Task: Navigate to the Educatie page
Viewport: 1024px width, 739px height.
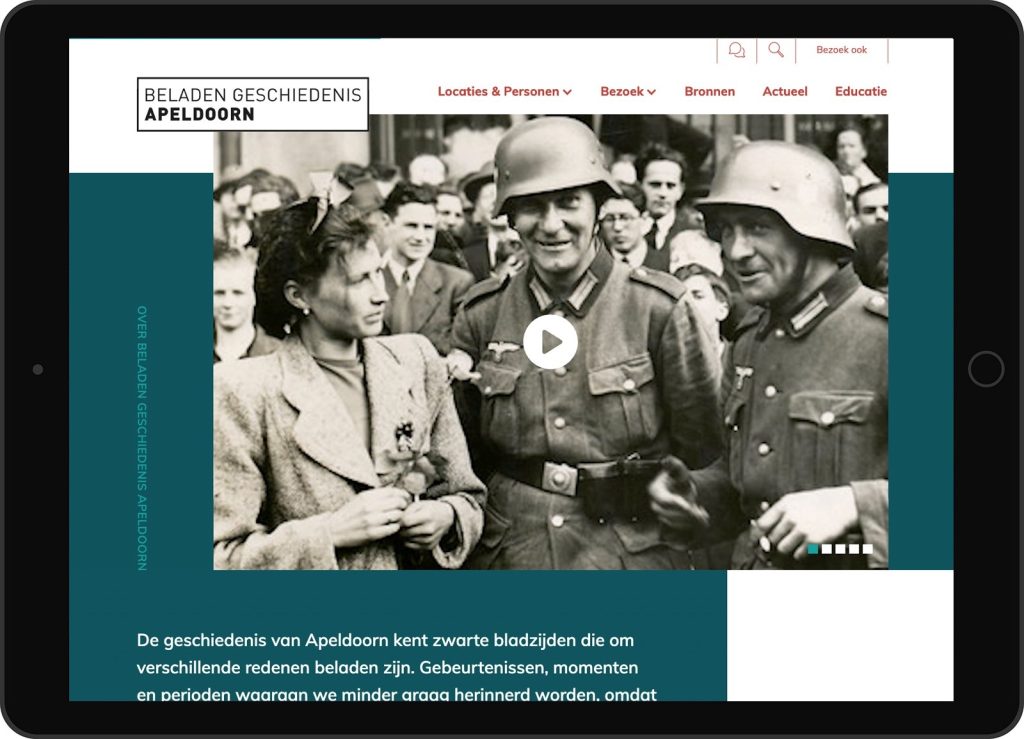Action: coord(860,92)
